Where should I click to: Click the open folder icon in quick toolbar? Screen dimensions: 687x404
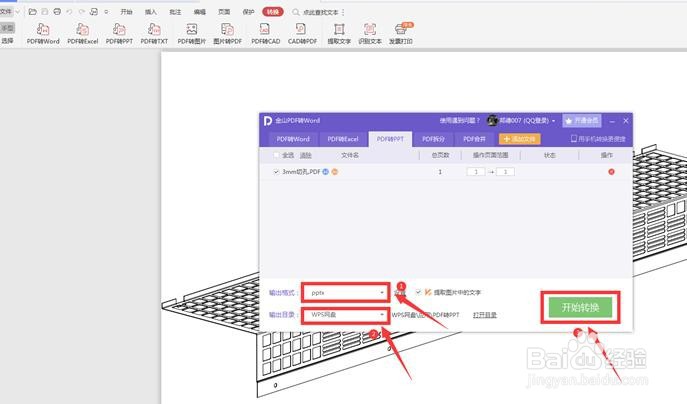click(x=32, y=12)
